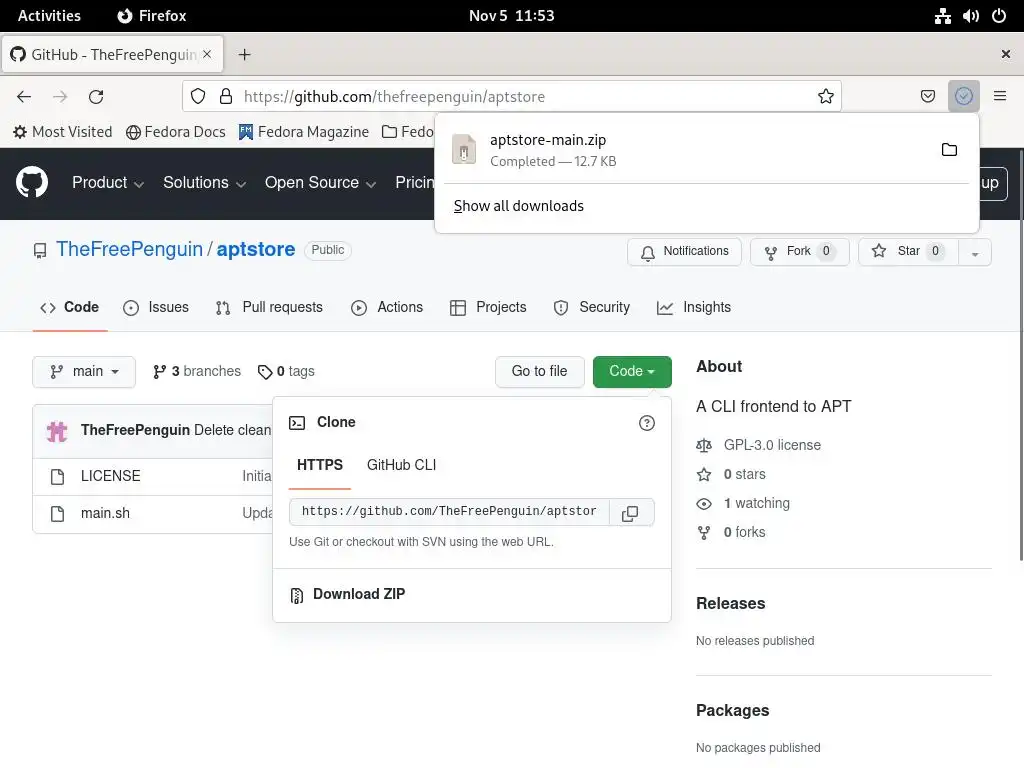The height and width of the screenshot is (768, 1024).
Task: Reload the page with the refresh icon
Action: (96, 97)
